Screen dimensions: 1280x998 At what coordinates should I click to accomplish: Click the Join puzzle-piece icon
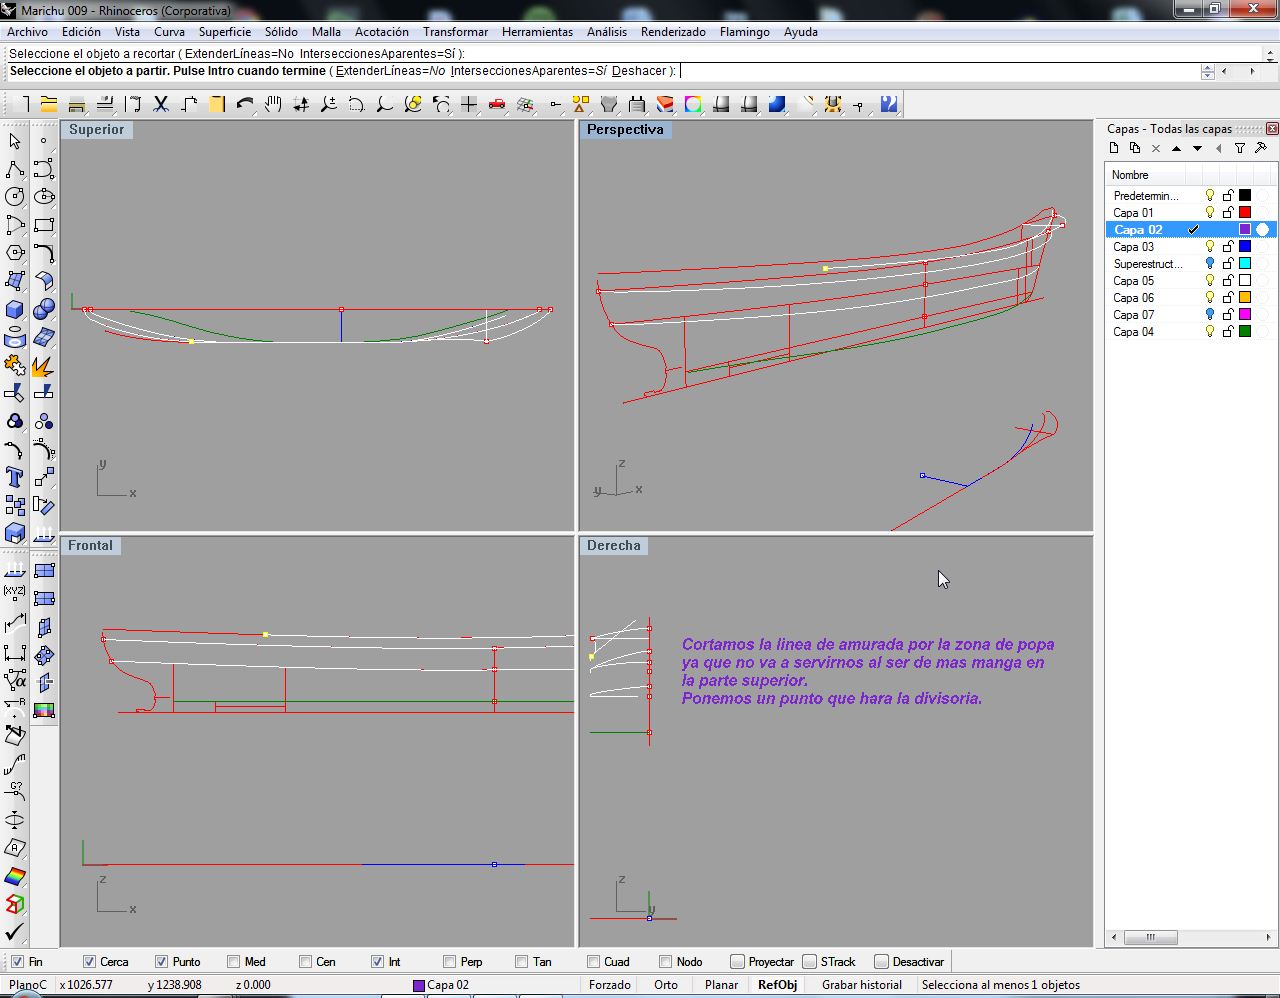click(x=15, y=366)
